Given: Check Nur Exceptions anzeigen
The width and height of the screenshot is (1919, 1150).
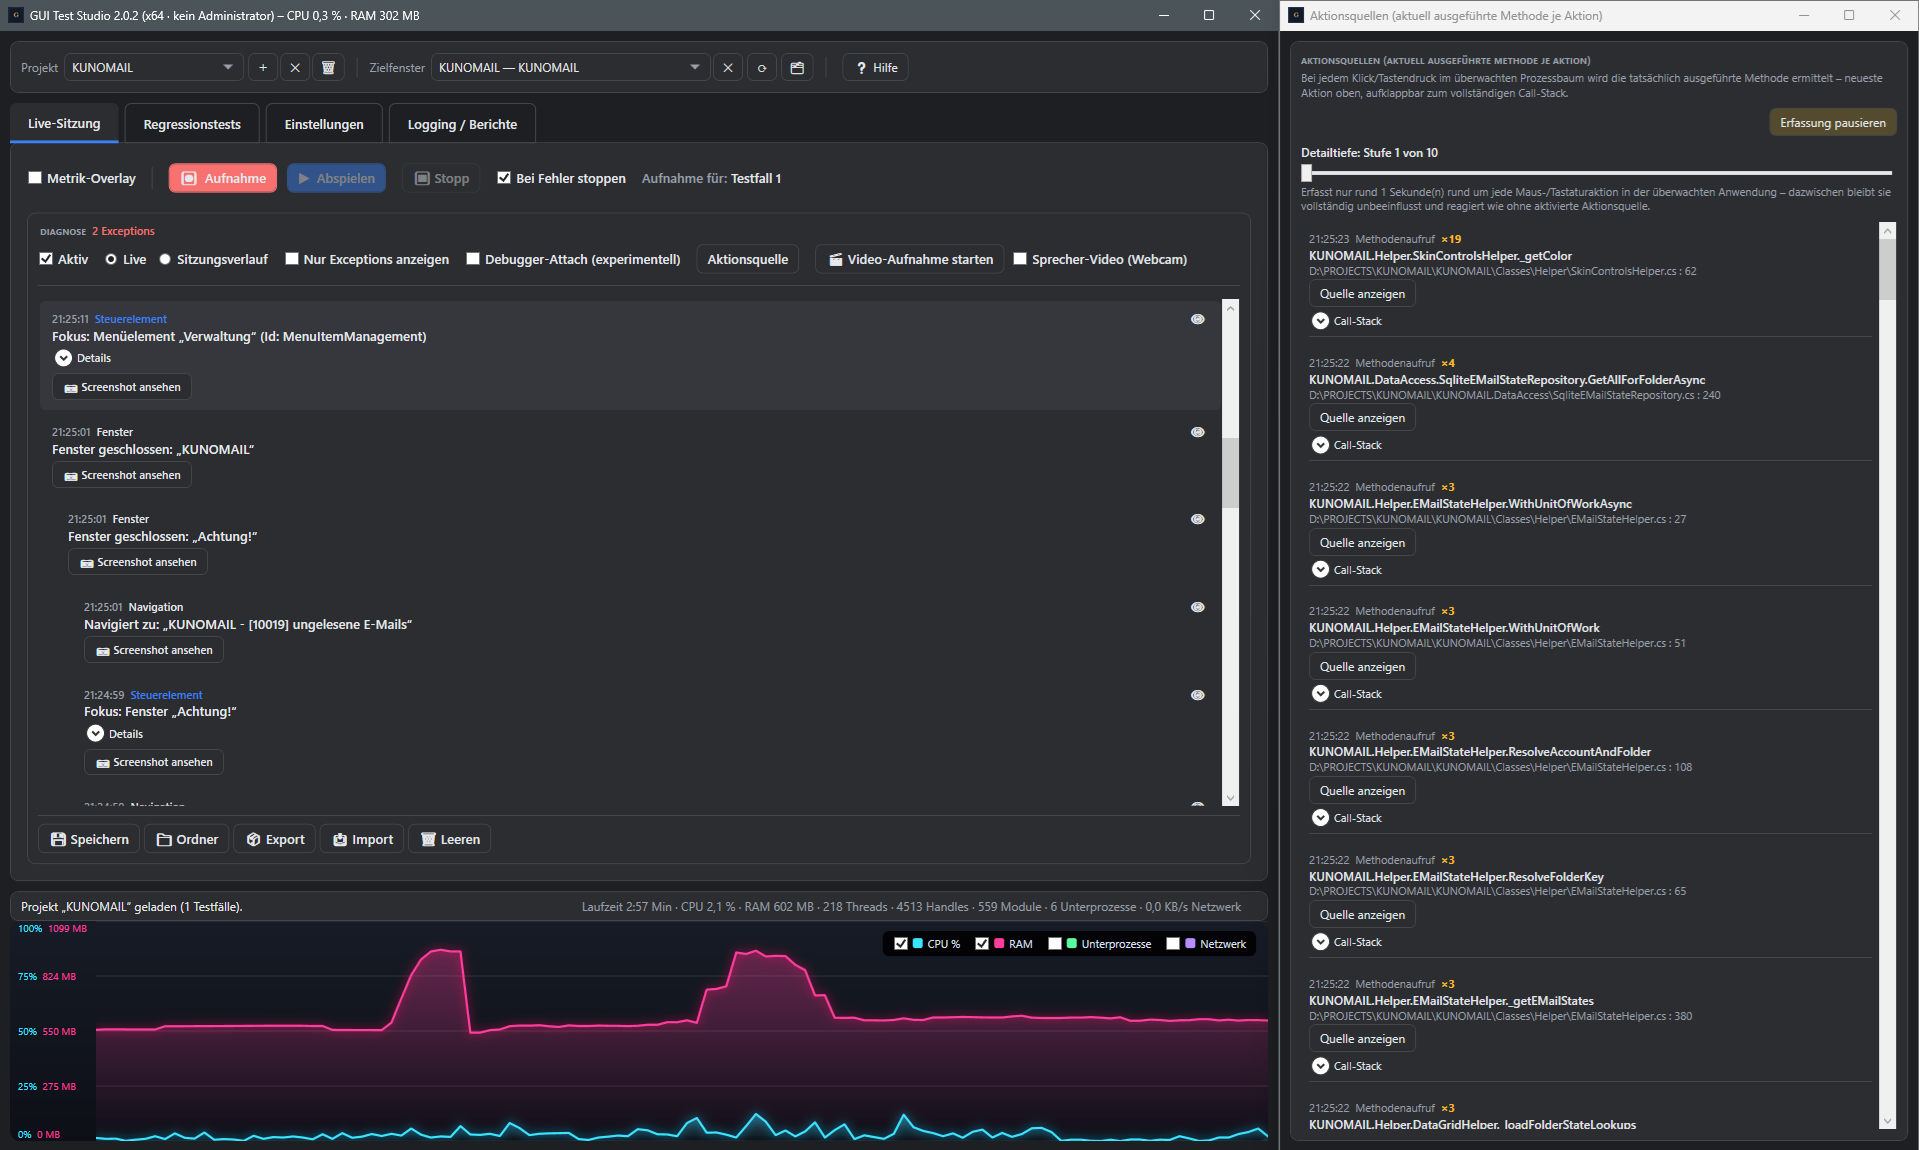Looking at the screenshot, I should (x=292, y=259).
